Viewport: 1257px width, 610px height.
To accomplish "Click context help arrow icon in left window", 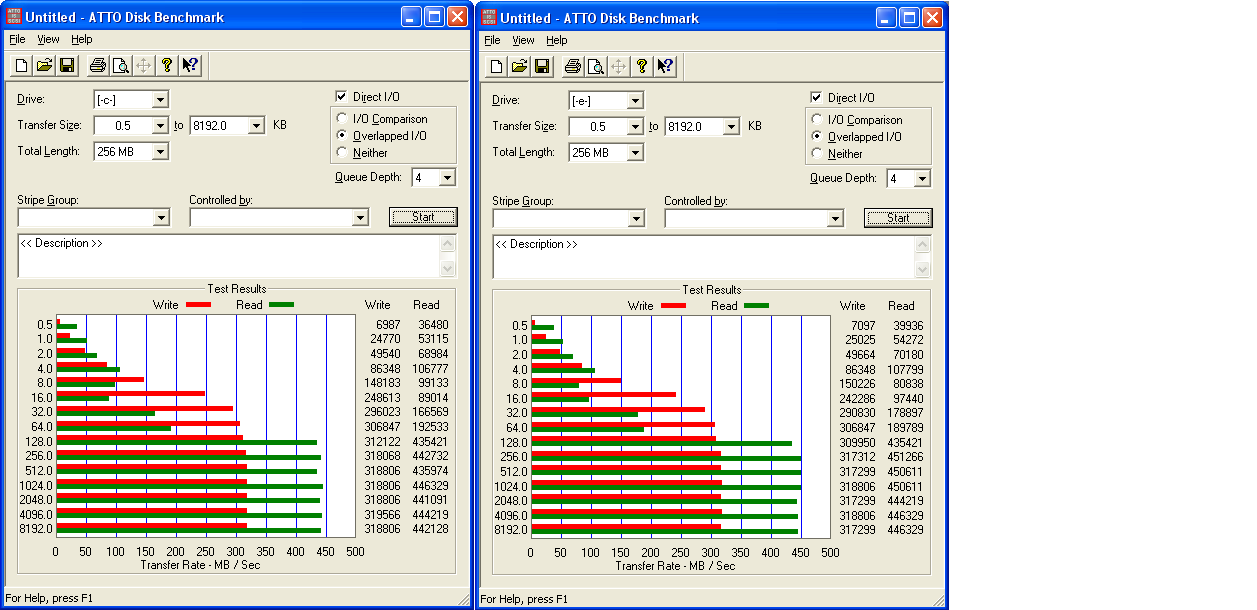I will click(190, 66).
